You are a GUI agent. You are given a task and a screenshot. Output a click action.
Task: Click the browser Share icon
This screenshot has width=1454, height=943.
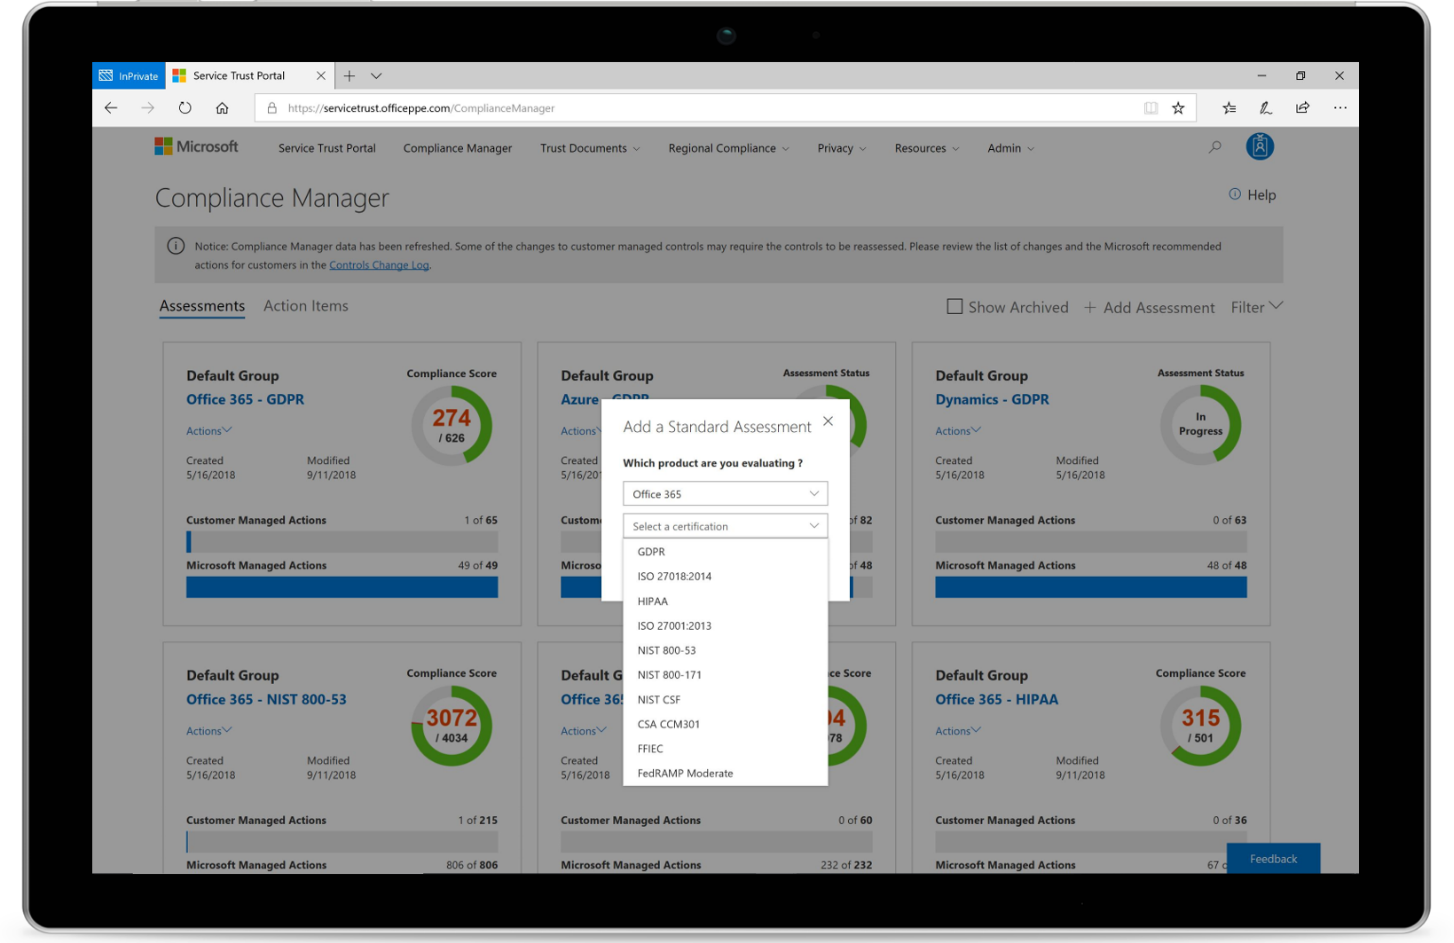1302,107
